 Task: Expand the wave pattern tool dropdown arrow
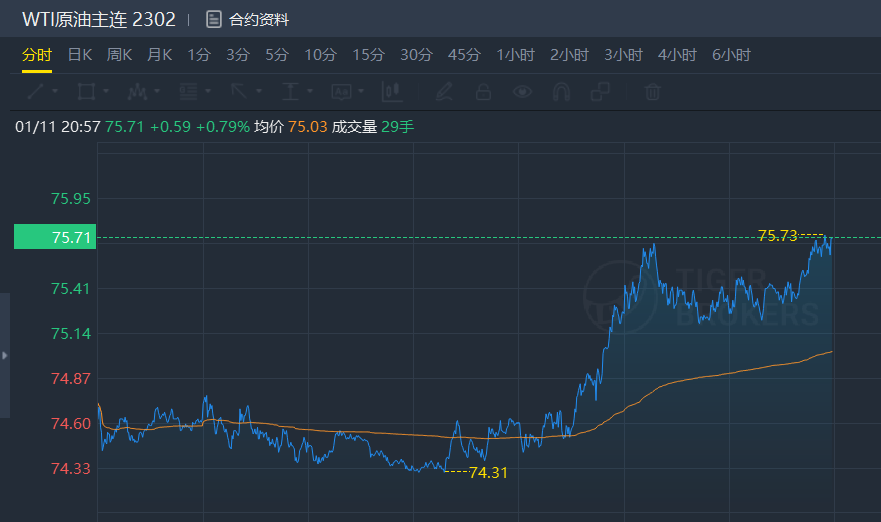tap(157, 91)
